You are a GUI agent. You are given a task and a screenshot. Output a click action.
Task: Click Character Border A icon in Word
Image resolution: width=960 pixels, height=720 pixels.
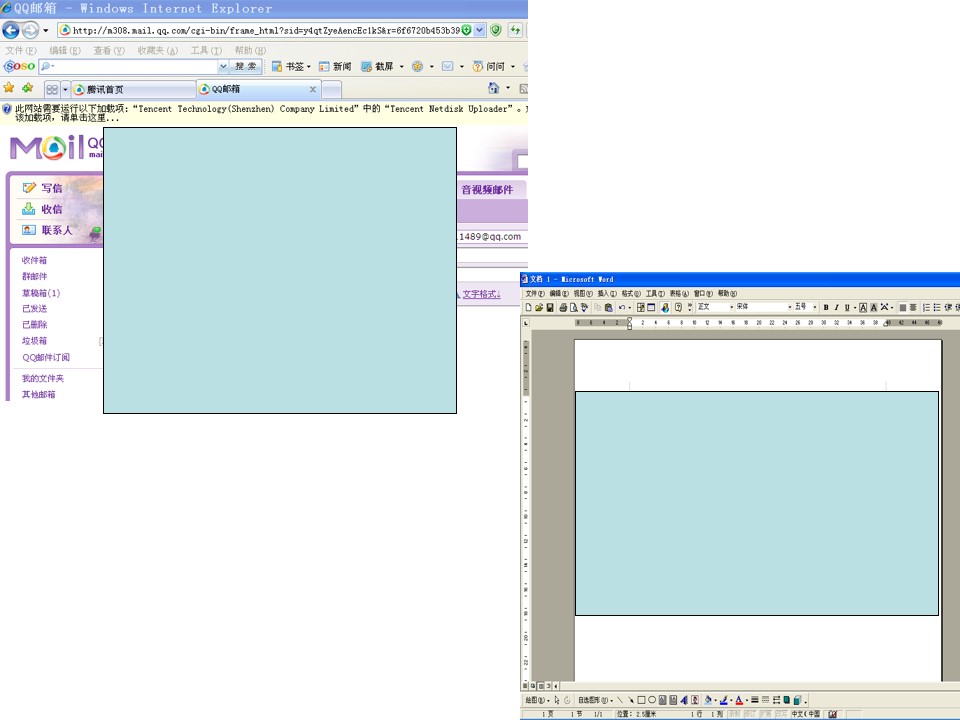863,307
